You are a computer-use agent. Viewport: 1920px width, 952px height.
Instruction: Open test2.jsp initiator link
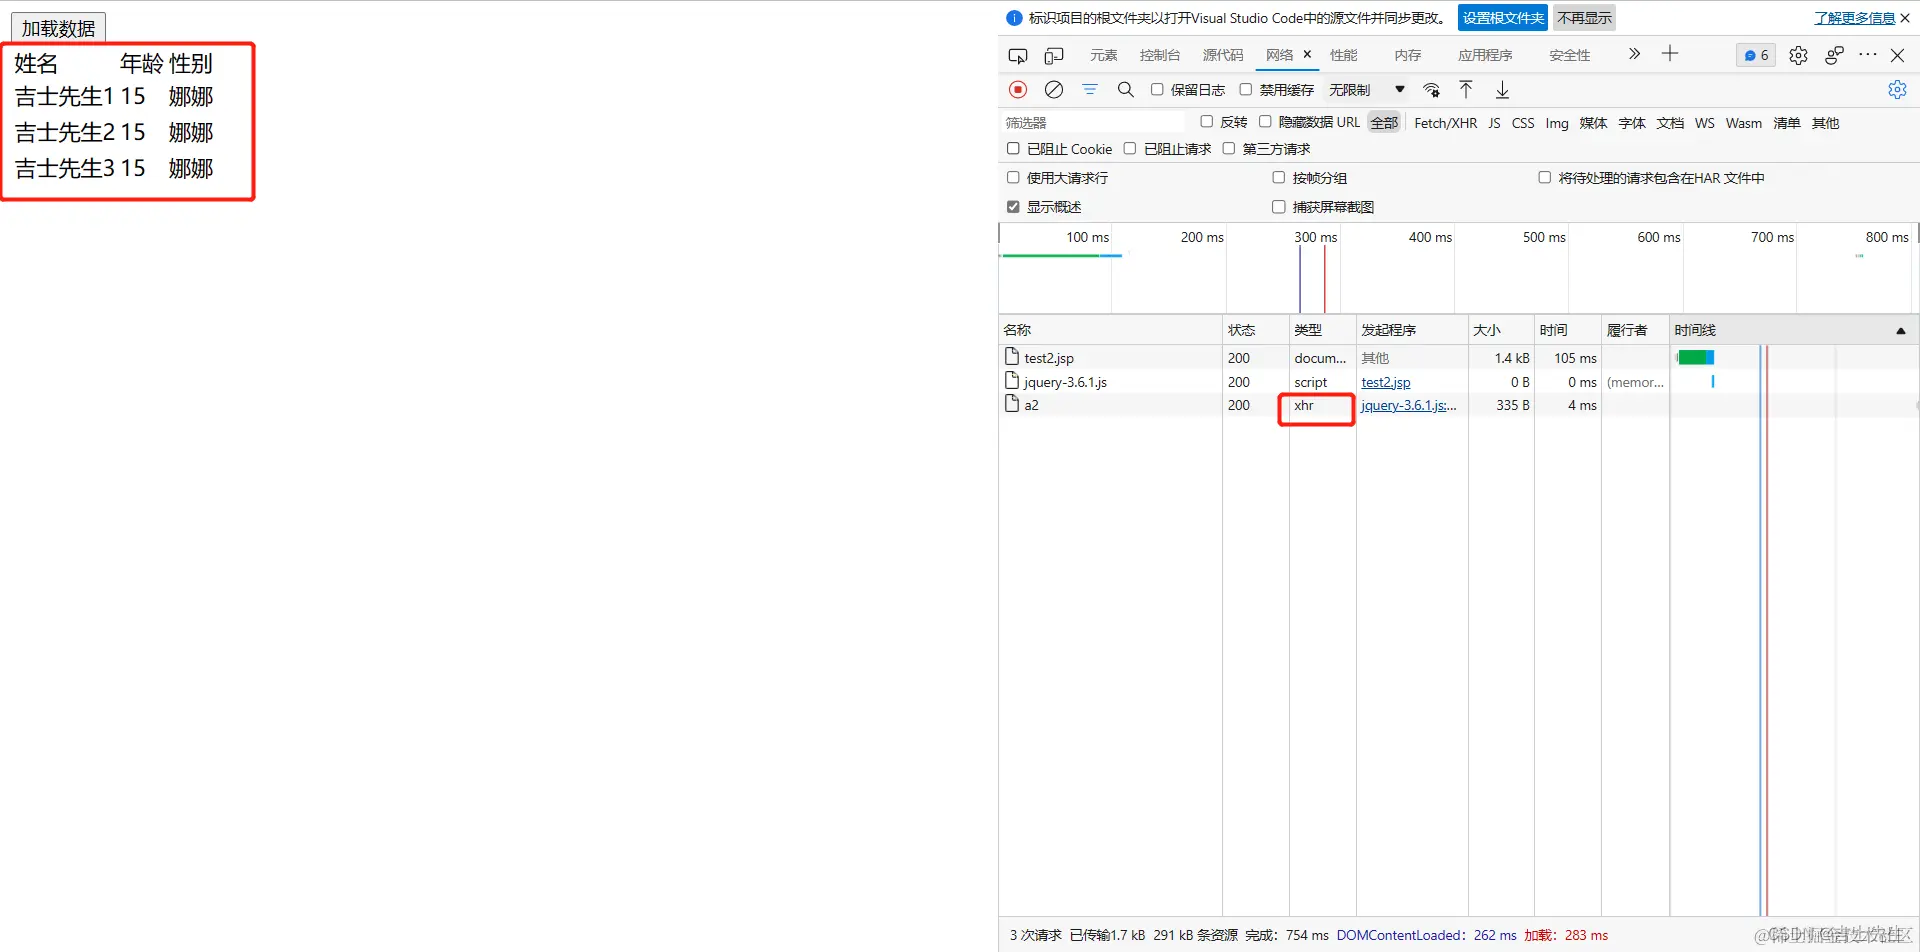point(1386,382)
